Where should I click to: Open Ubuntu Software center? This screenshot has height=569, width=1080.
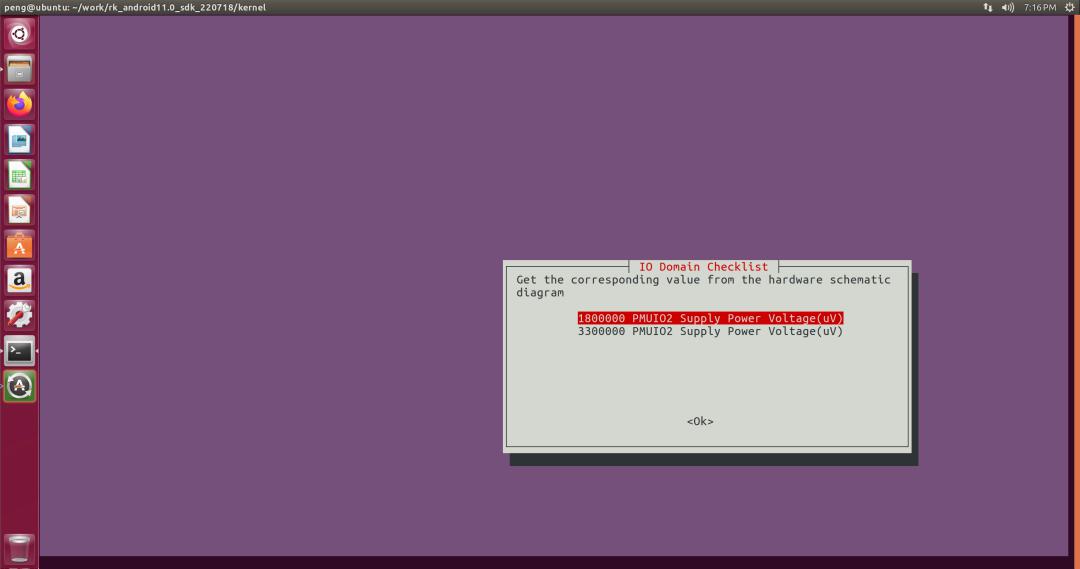pos(20,245)
